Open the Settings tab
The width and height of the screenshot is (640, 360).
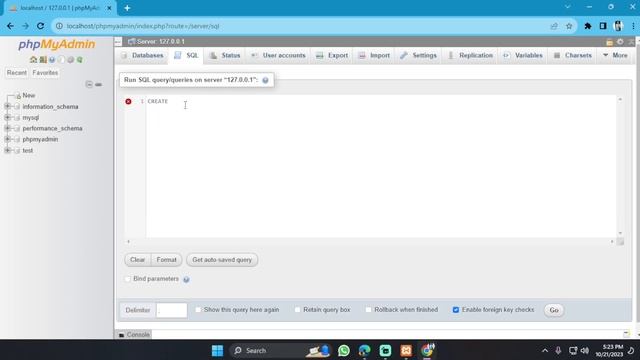(x=419, y=55)
